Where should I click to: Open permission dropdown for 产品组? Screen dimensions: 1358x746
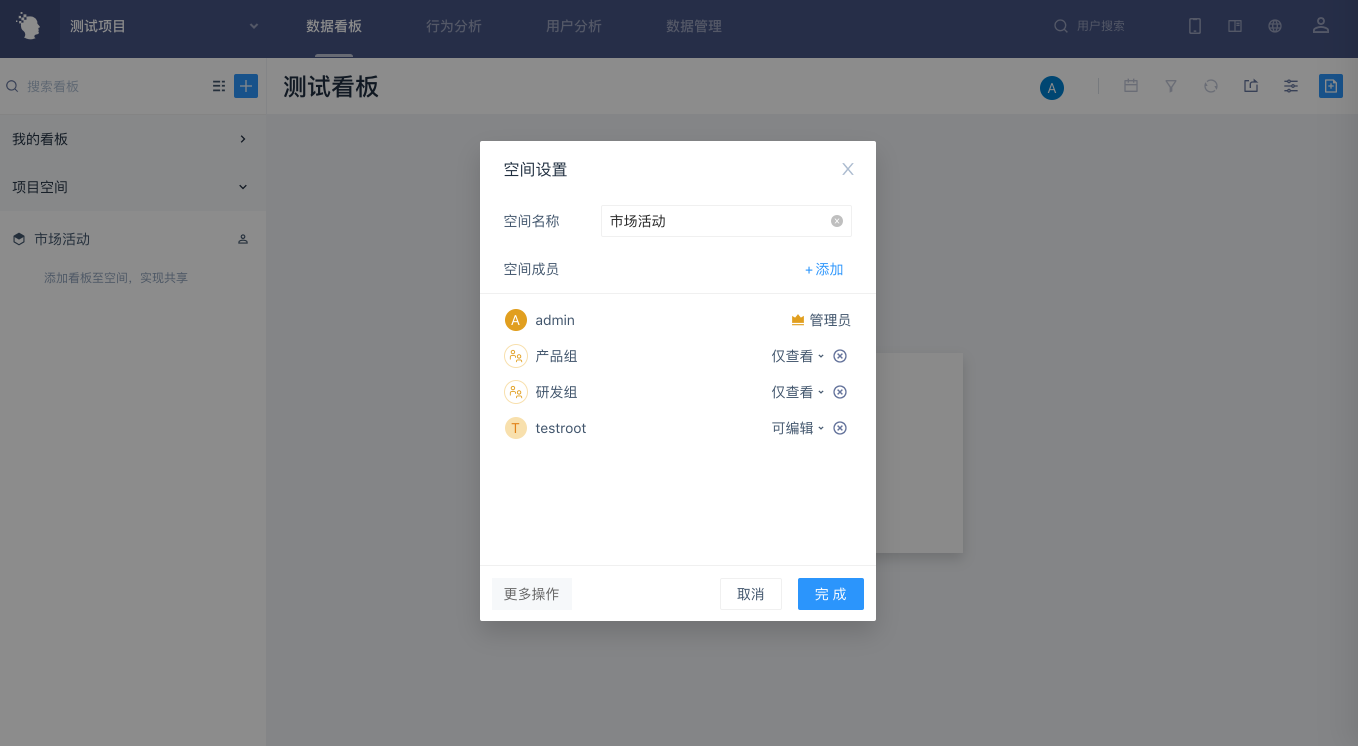coord(797,356)
